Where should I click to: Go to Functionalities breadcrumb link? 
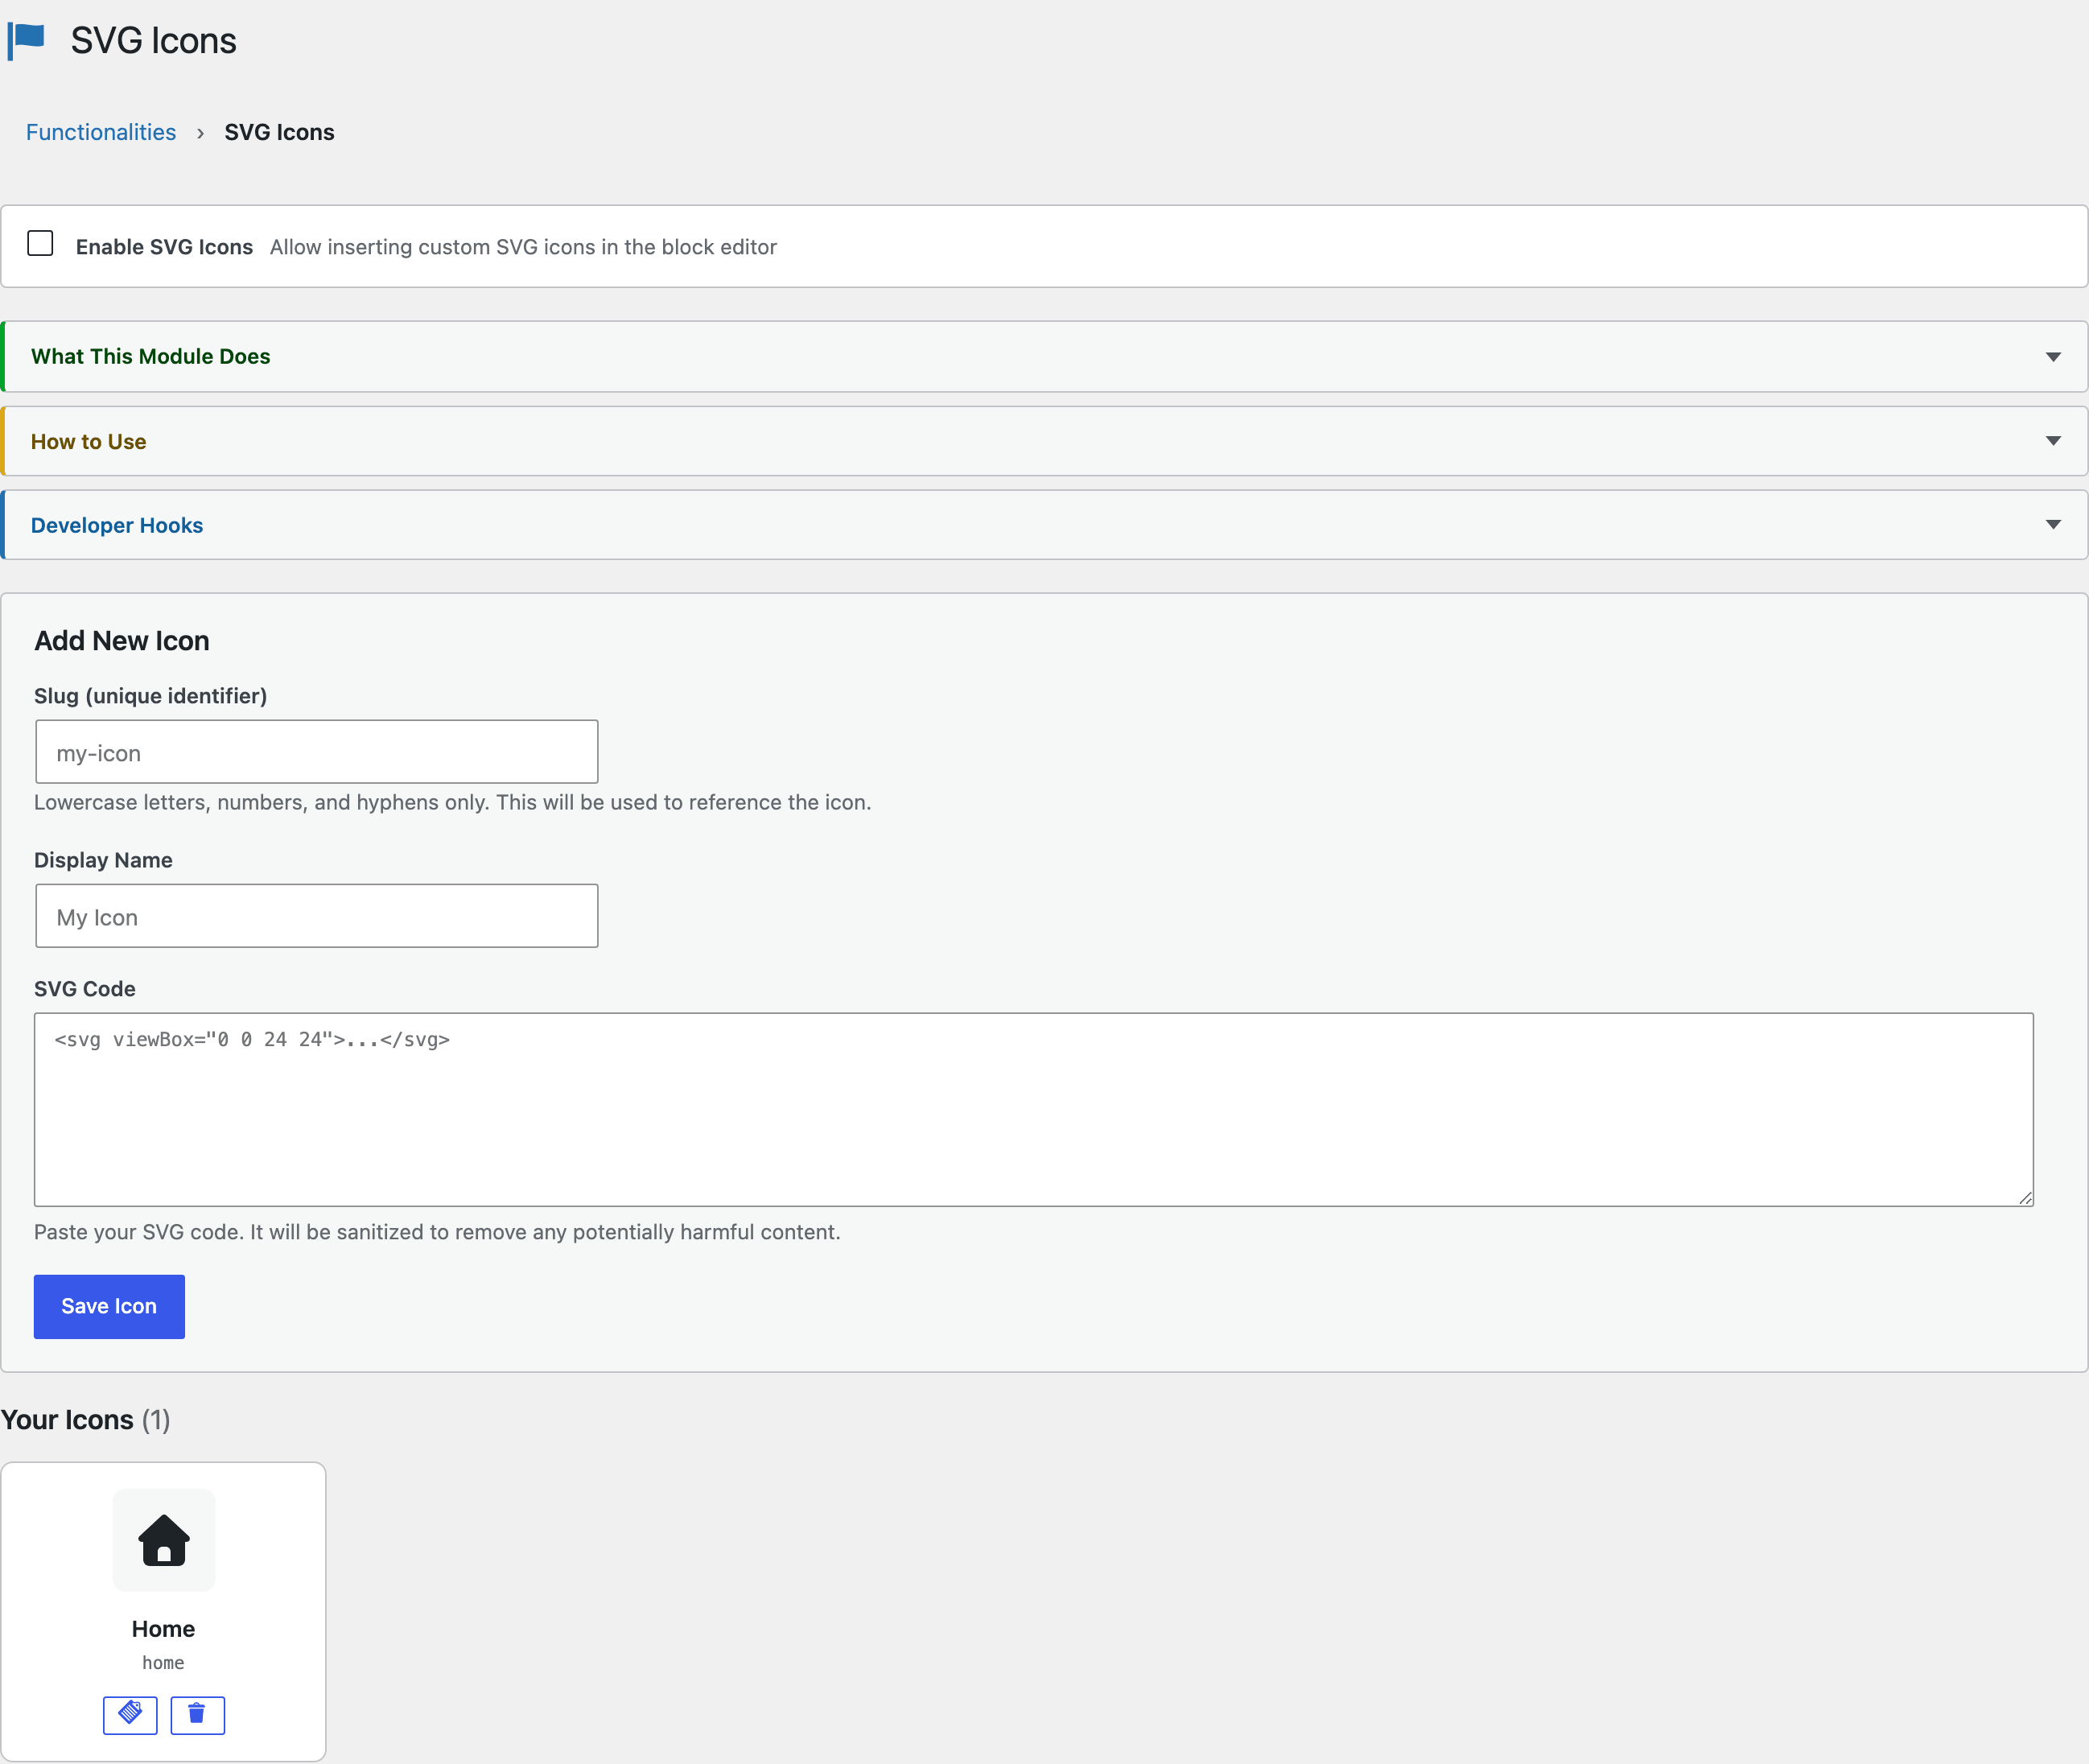pos(101,132)
